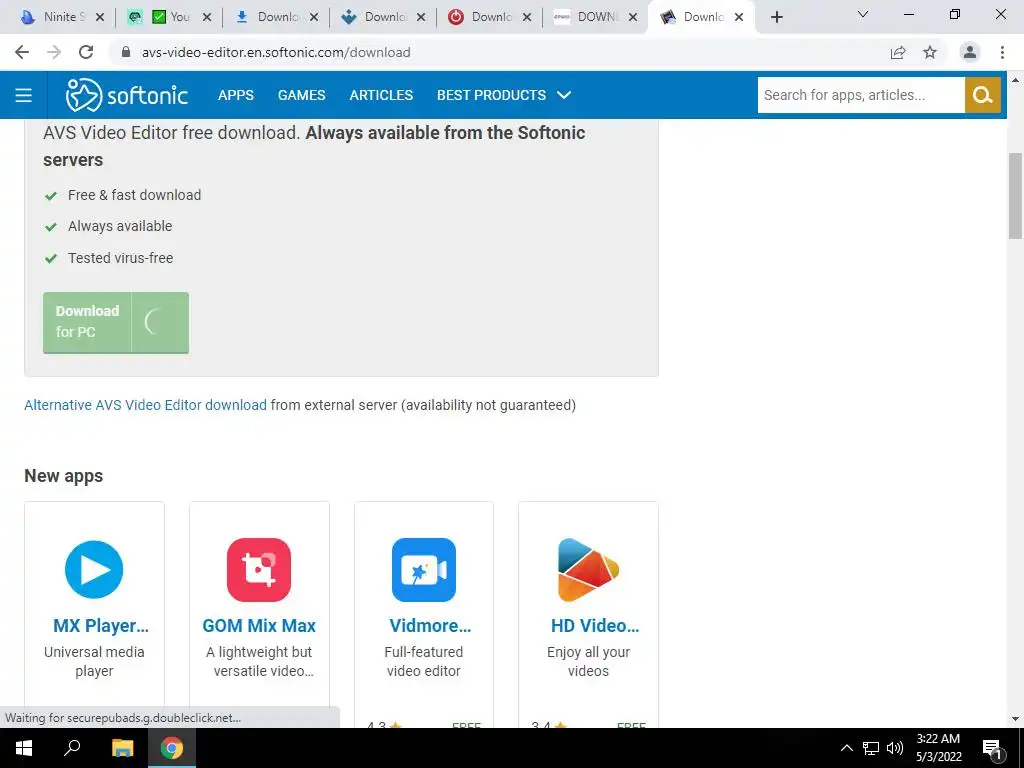Screen dimensions: 1024x768
Task: Open the Softonic hamburger menu
Action: (24, 95)
